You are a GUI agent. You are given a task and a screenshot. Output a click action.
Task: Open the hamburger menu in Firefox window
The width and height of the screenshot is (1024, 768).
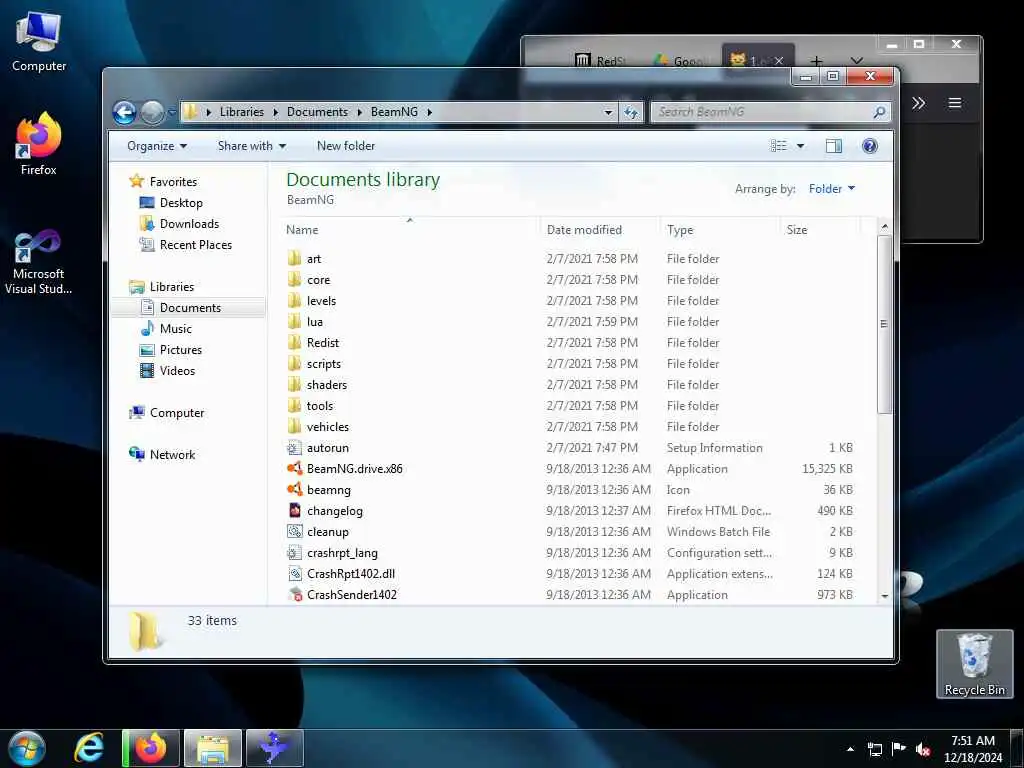pos(954,103)
